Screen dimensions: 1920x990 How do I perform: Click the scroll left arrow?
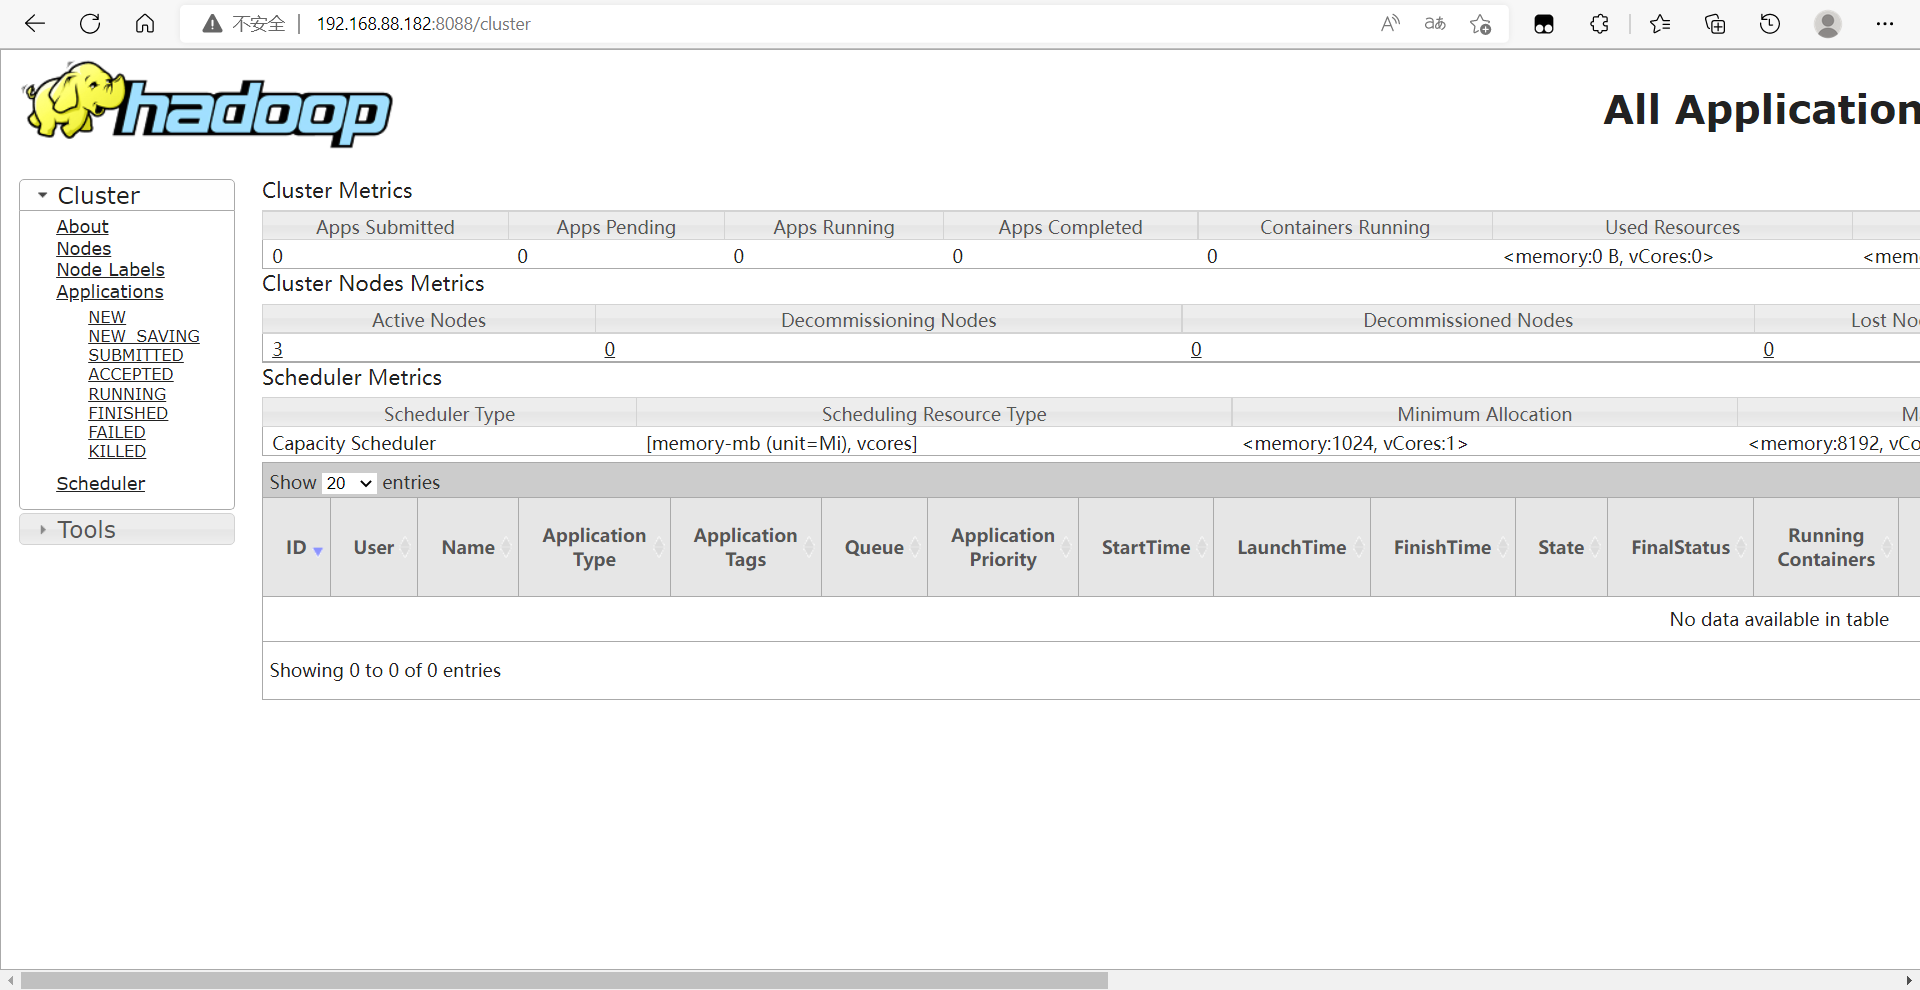click(x=10, y=980)
